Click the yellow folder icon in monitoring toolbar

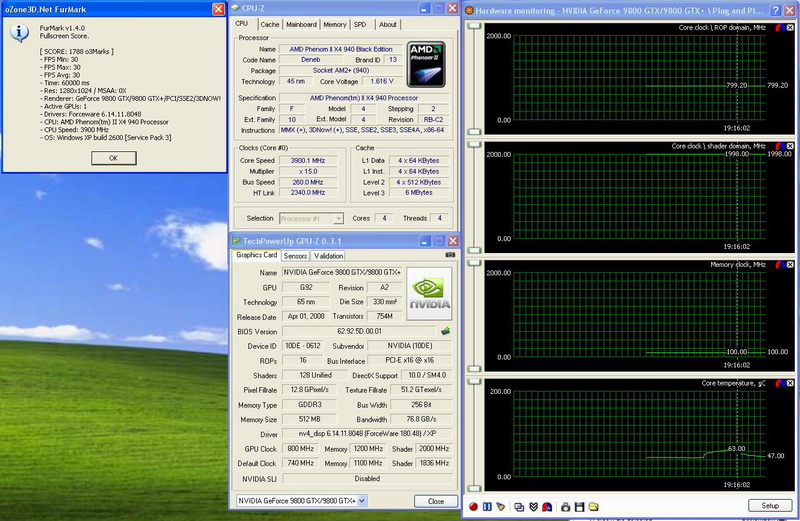point(592,507)
